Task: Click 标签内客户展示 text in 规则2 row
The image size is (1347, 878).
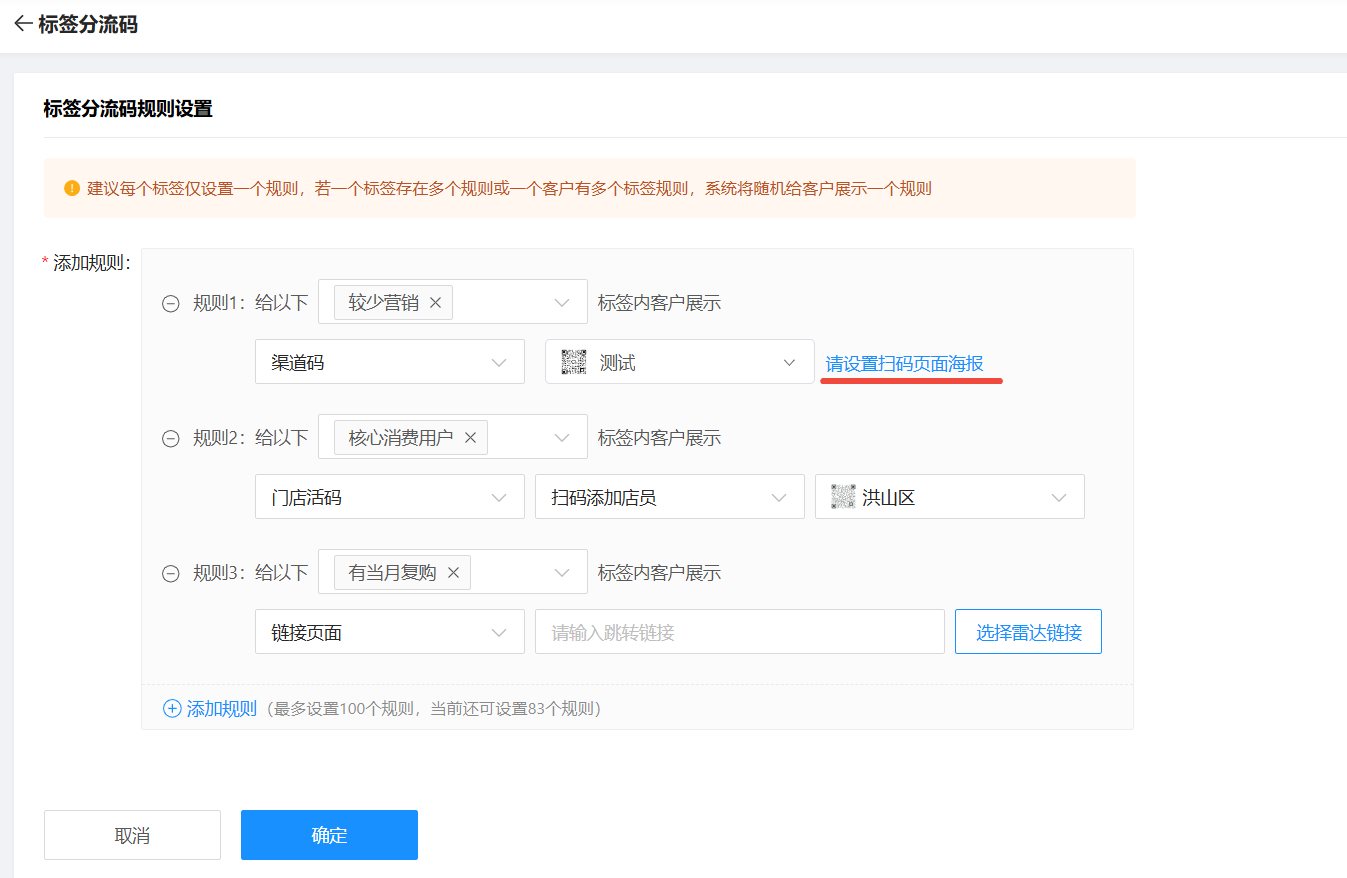Action: pyautogui.click(x=659, y=438)
